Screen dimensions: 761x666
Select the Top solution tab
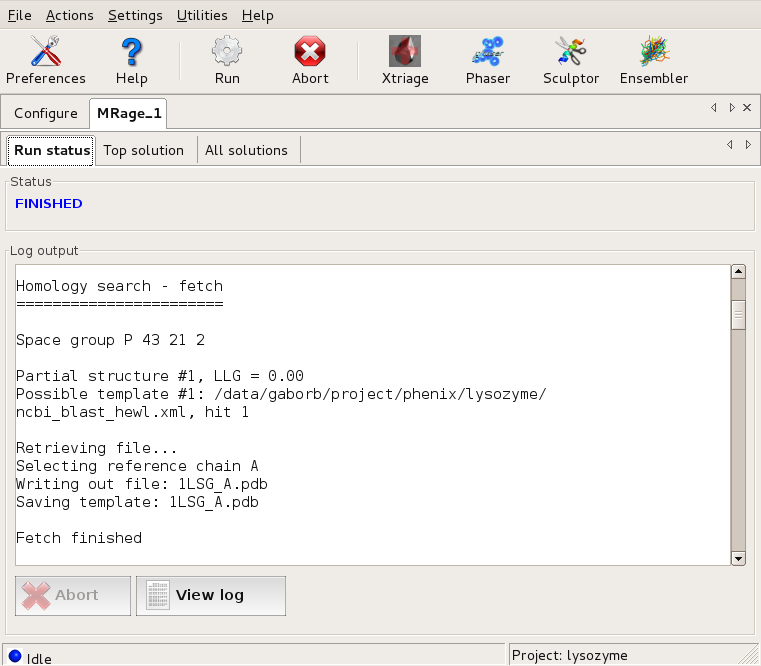pos(144,150)
